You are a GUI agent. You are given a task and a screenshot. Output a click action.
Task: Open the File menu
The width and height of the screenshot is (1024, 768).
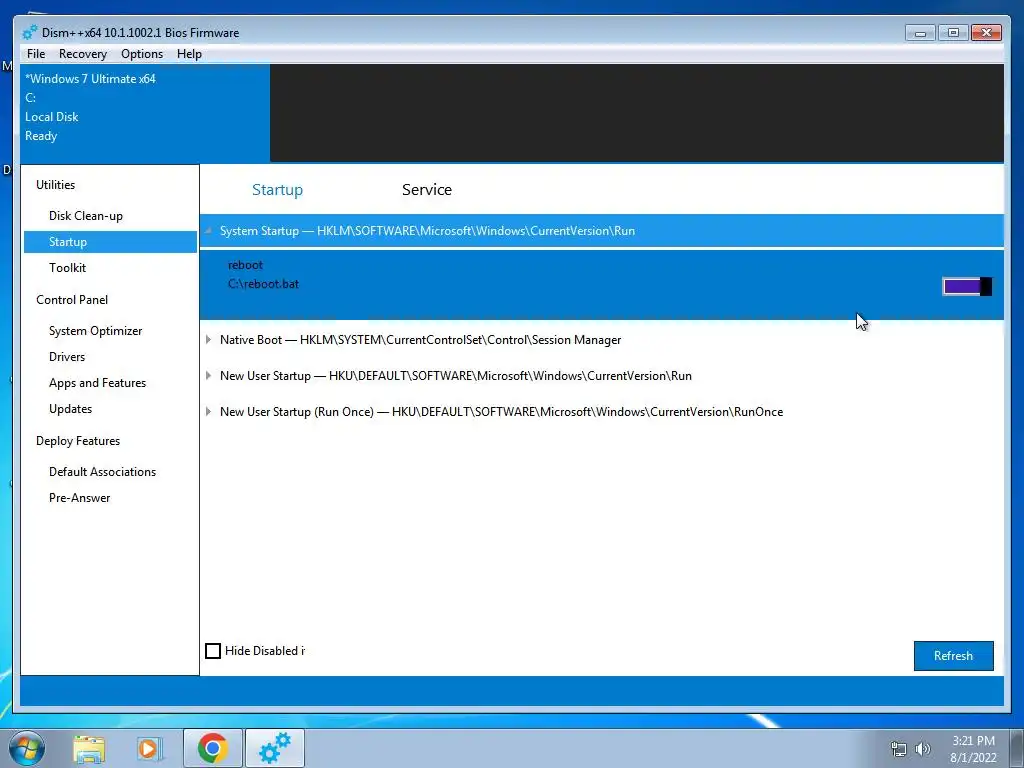(x=36, y=54)
